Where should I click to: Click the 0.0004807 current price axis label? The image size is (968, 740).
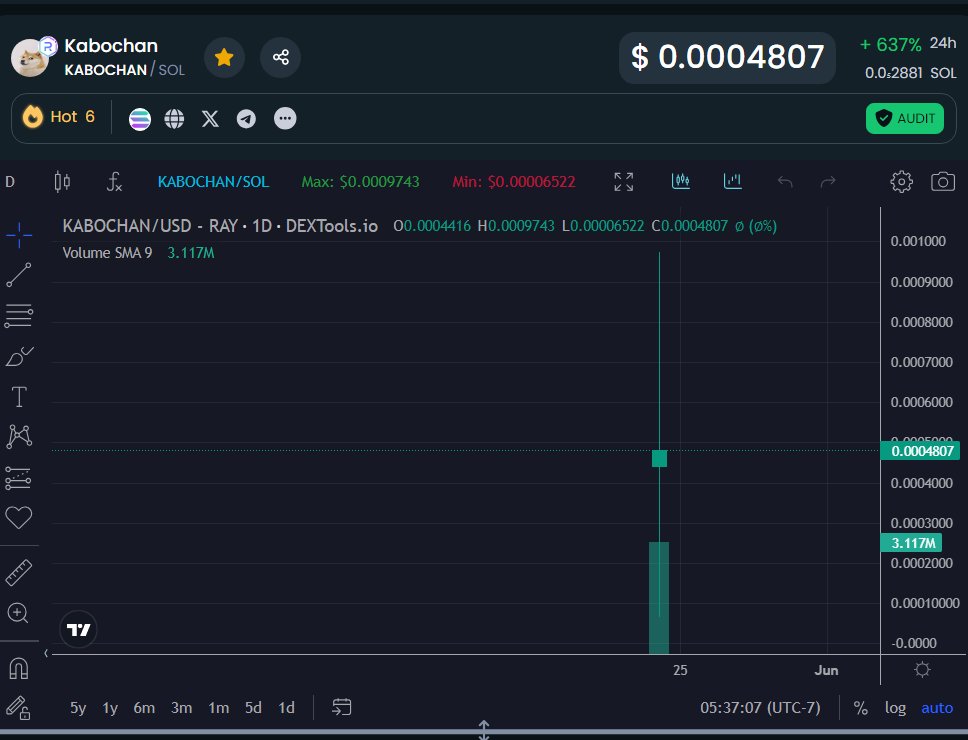pos(922,451)
